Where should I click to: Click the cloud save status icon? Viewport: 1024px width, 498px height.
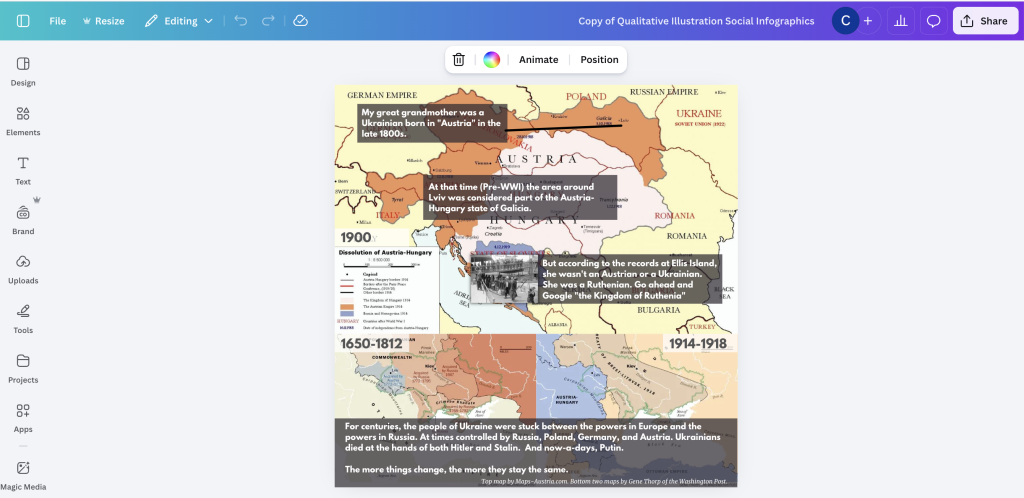(300, 21)
